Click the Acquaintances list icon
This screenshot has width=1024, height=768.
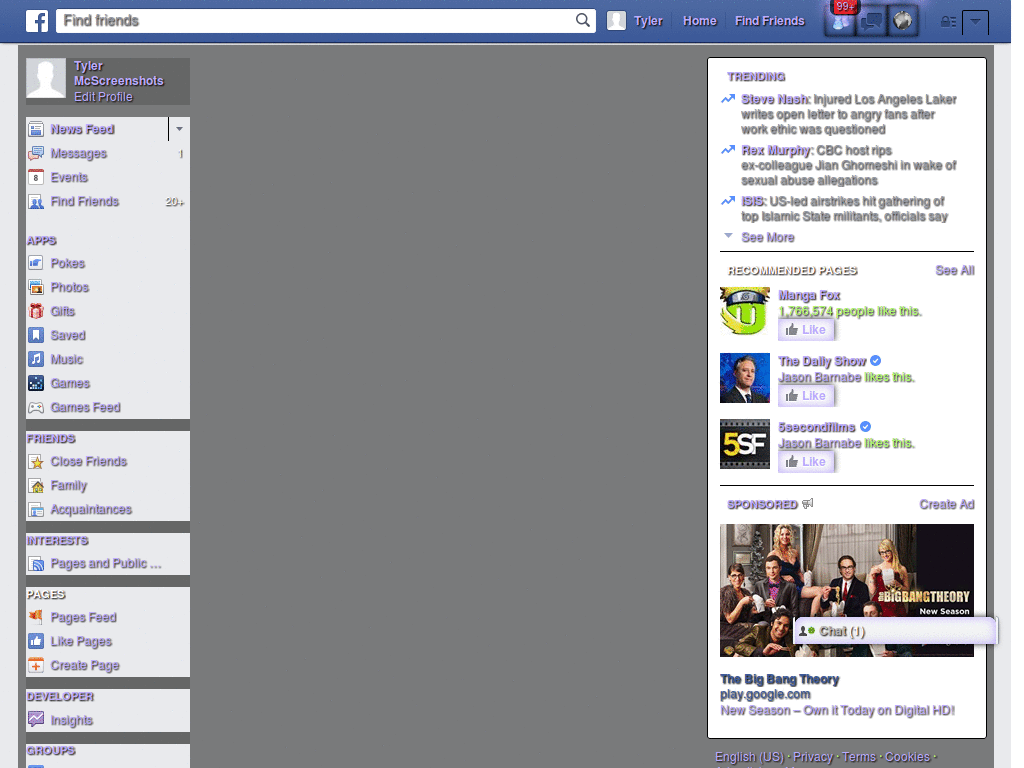[x=36, y=509]
